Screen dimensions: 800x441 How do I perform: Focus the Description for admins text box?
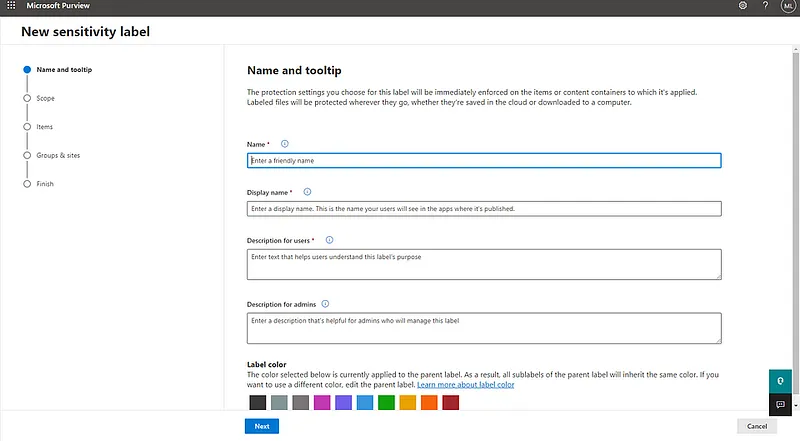point(484,328)
